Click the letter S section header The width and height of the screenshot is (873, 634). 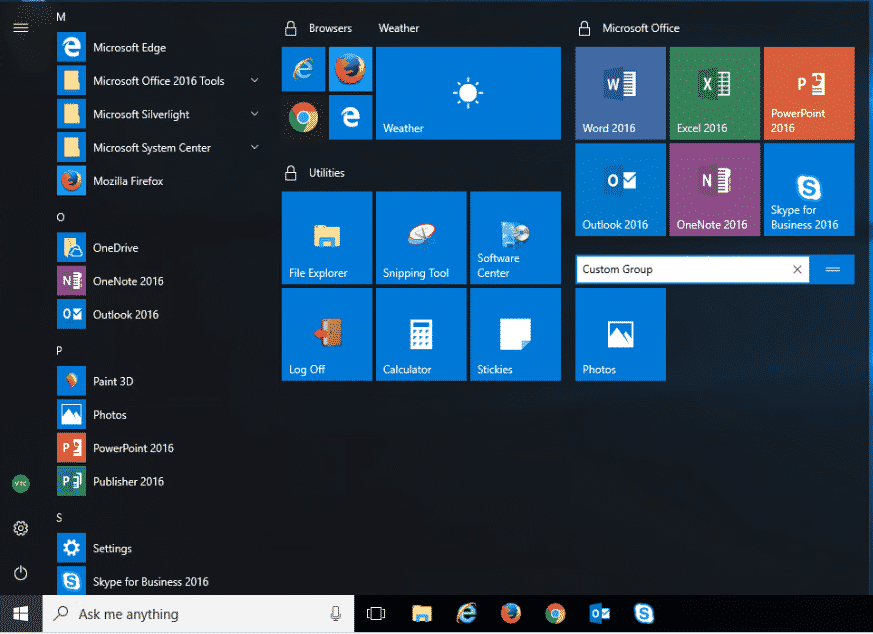59,518
